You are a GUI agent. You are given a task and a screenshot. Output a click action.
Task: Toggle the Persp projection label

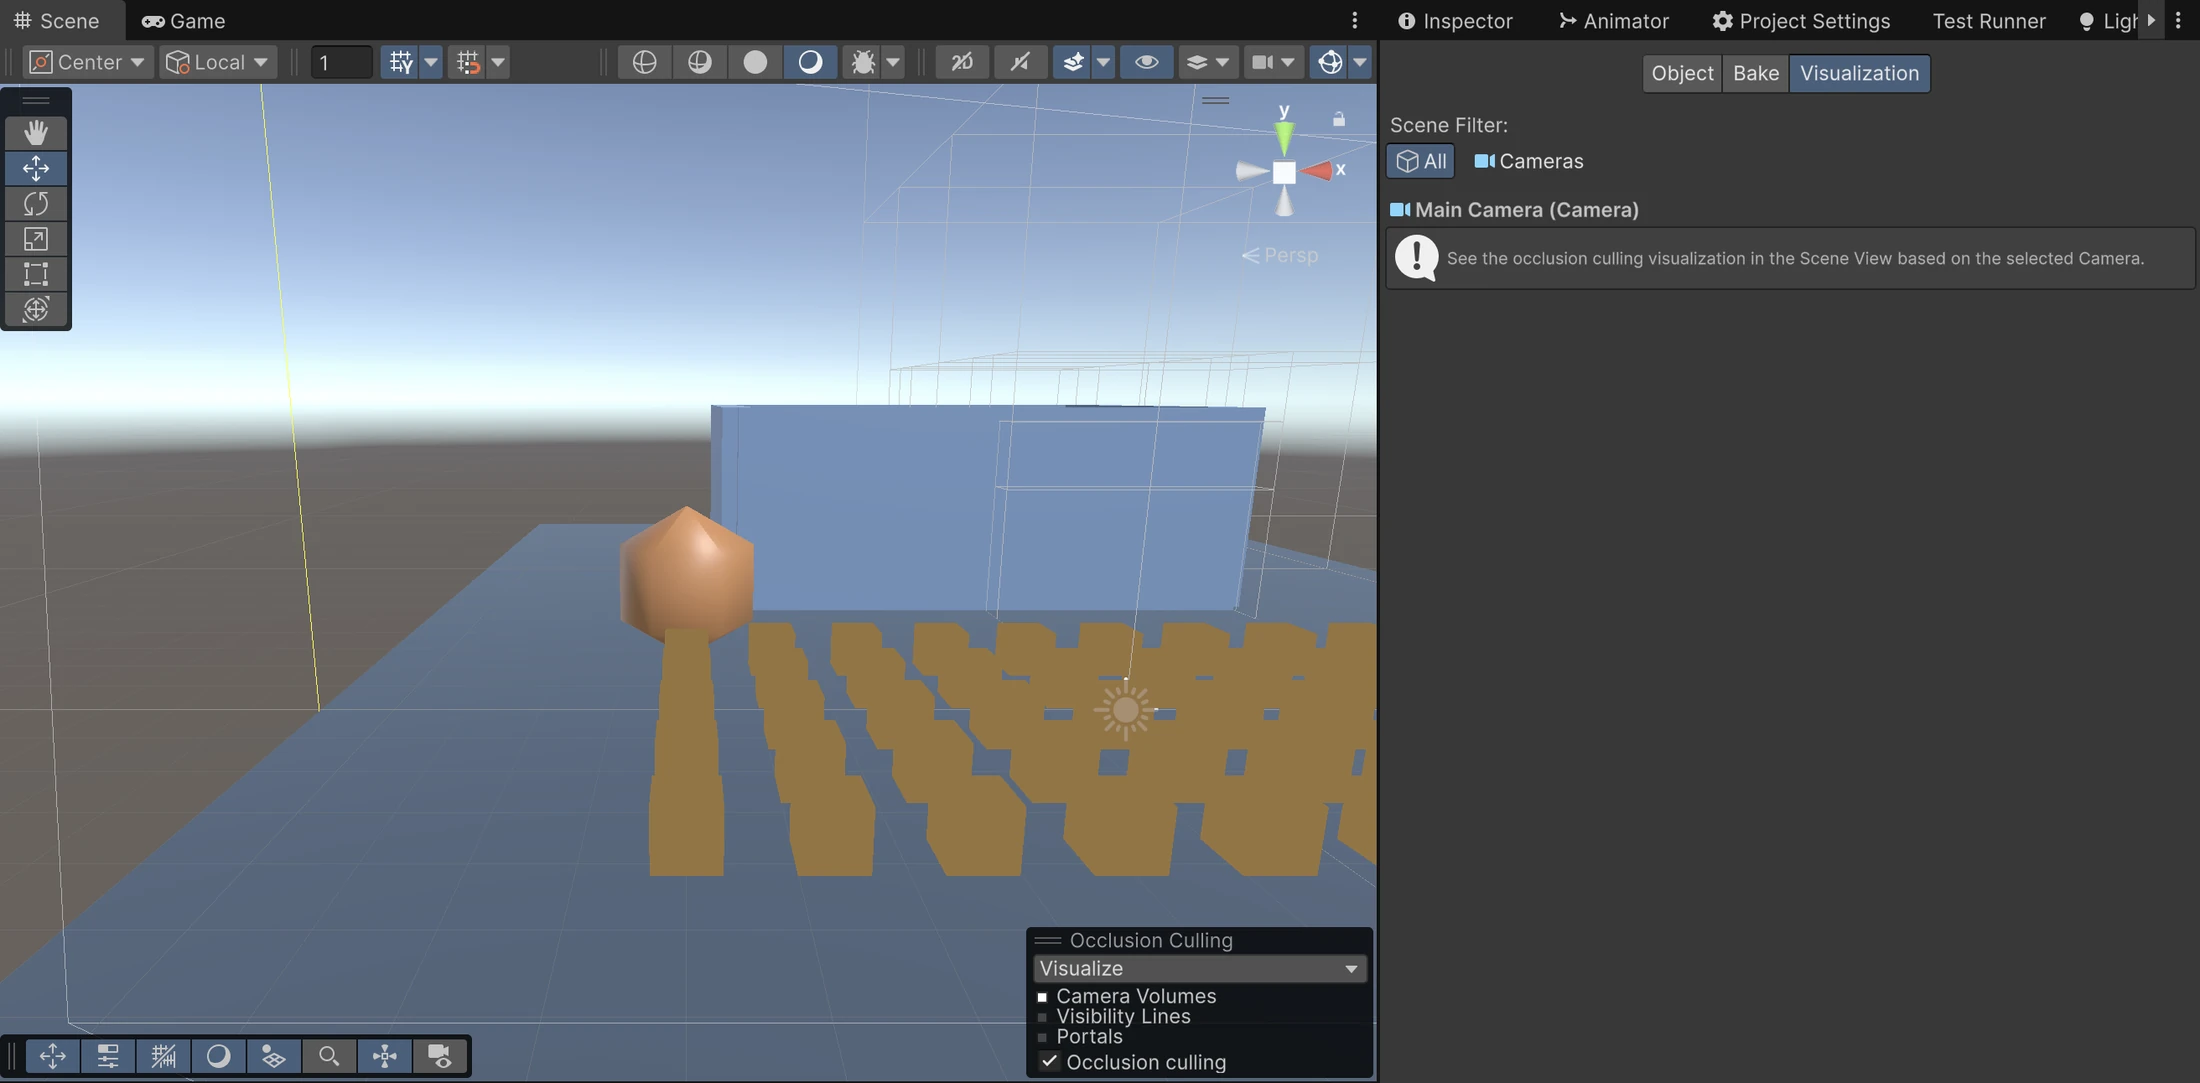click(1281, 255)
